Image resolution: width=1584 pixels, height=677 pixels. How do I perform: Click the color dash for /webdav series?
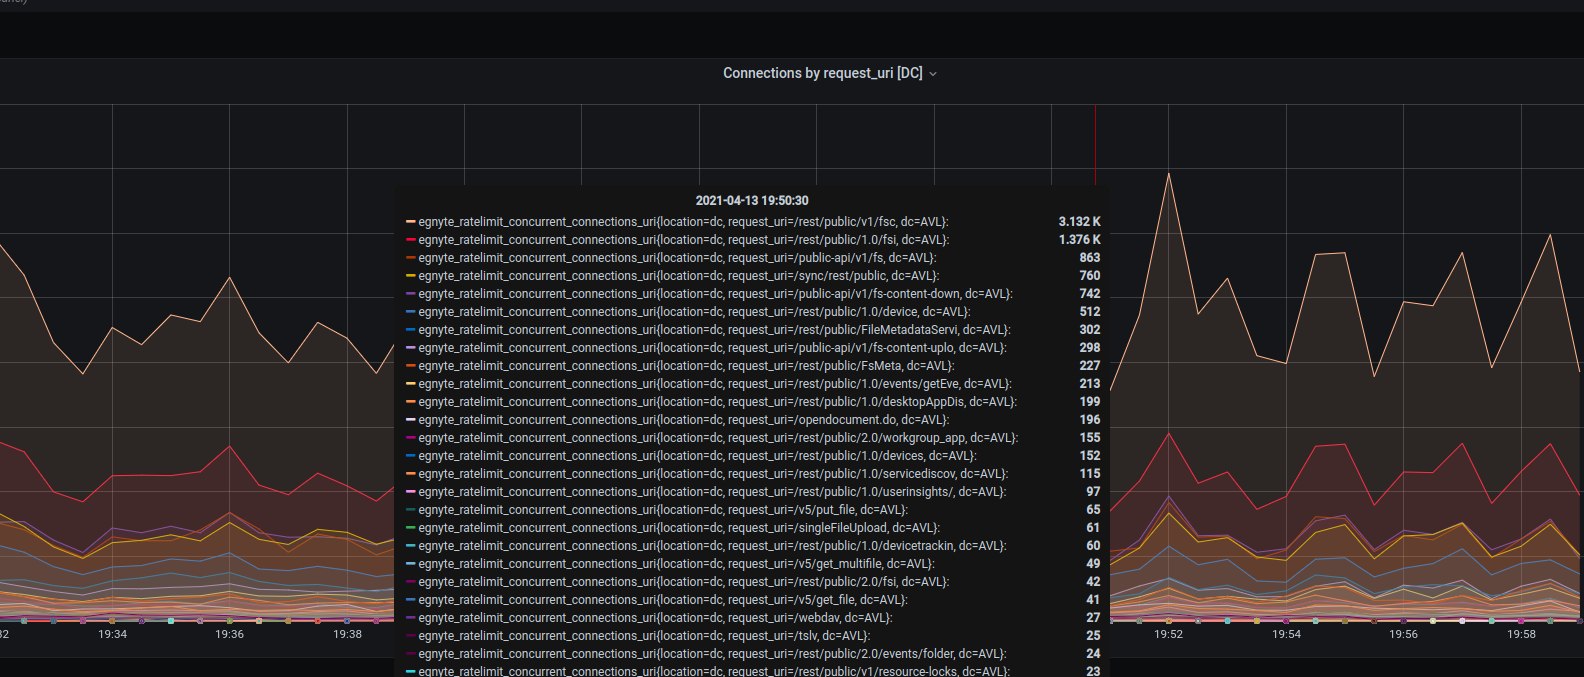coord(410,618)
